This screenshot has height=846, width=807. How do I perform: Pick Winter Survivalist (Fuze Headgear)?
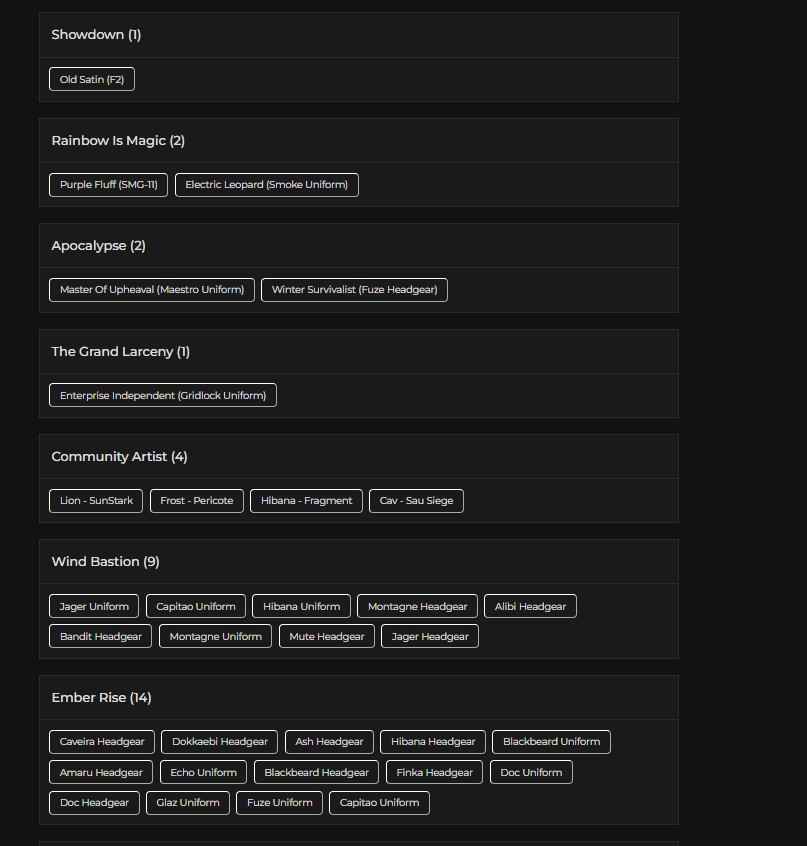click(355, 290)
